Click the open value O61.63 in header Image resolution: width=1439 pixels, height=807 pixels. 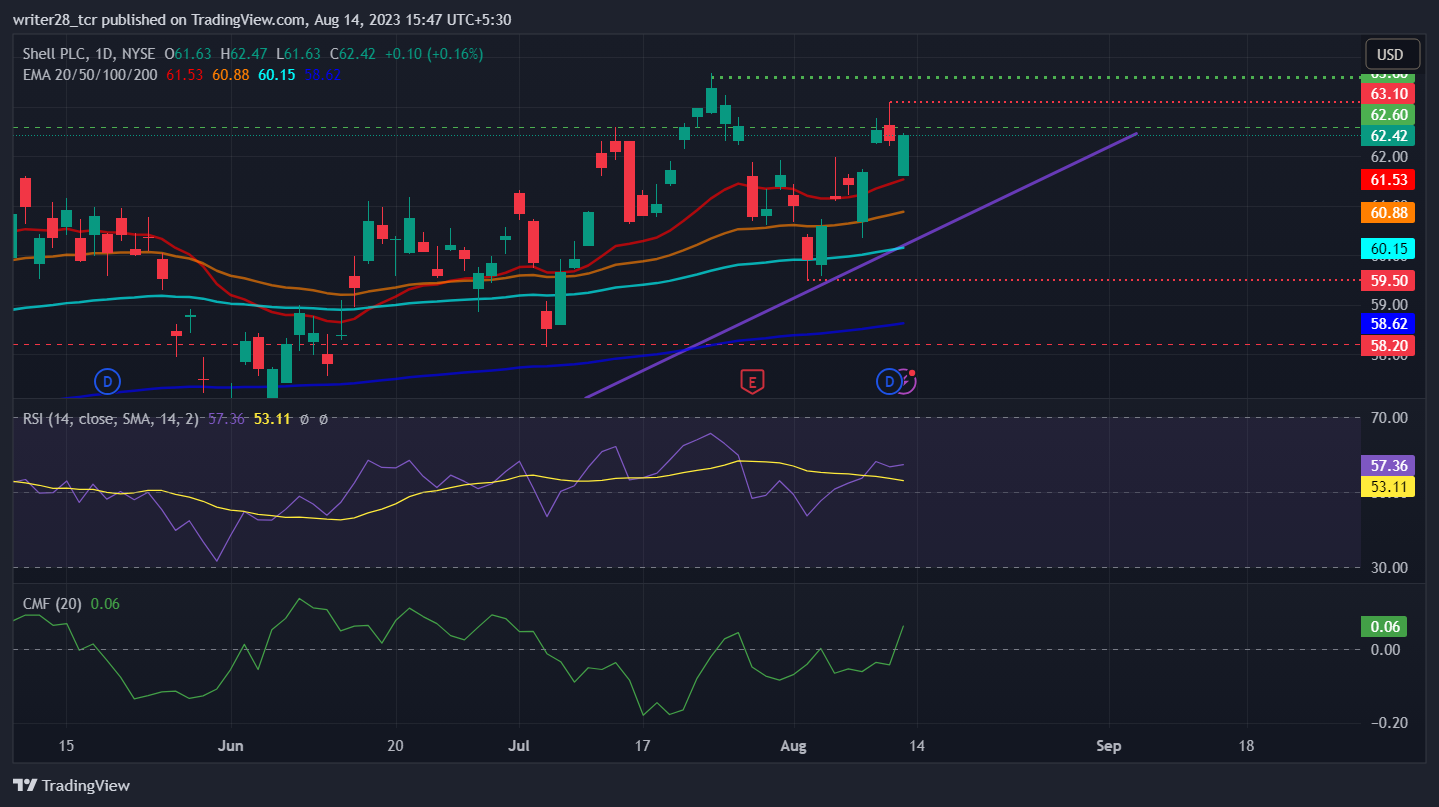point(186,53)
